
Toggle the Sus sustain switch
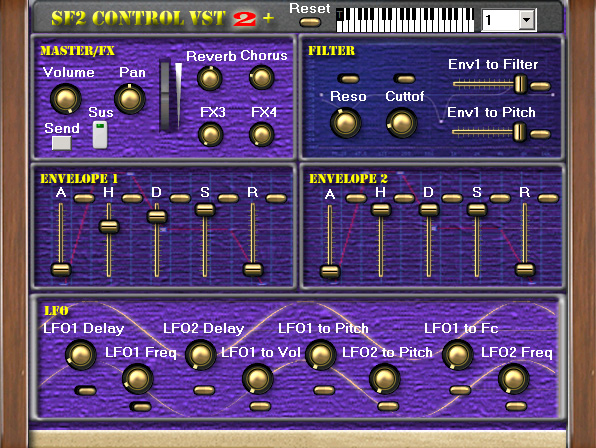click(100, 135)
